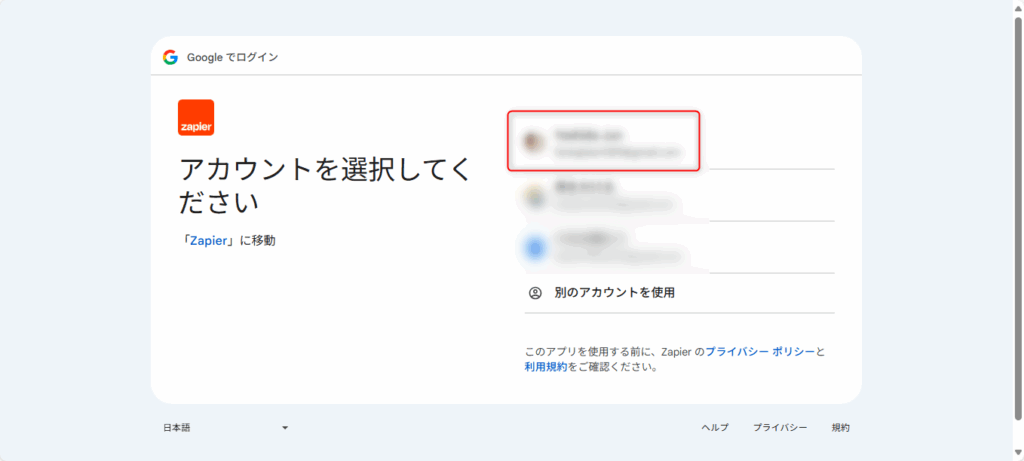Pick the third account's name text
1024x461 pixels.
pos(590,238)
